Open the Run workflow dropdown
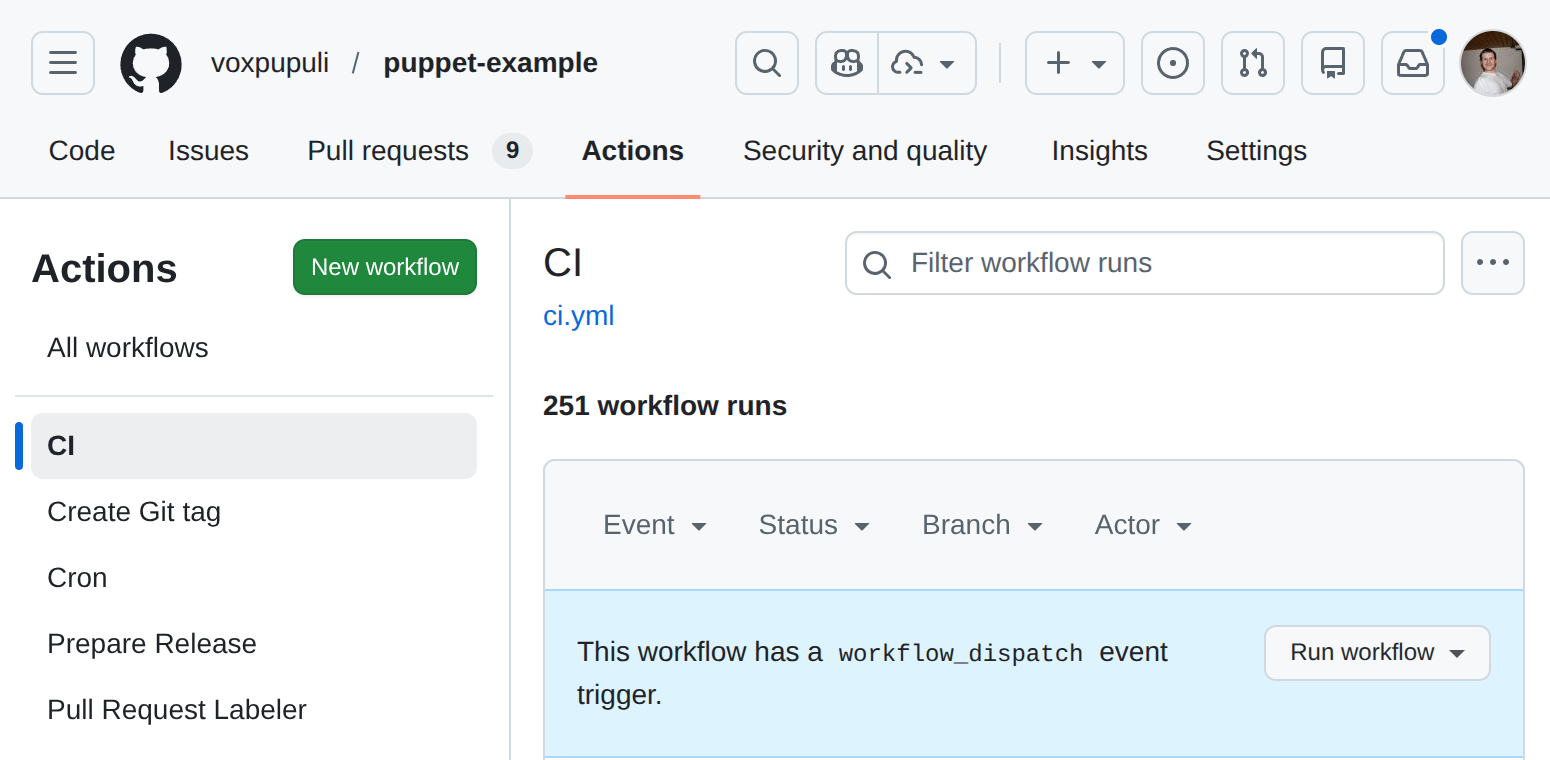The height and width of the screenshot is (760, 1550). coord(1377,653)
